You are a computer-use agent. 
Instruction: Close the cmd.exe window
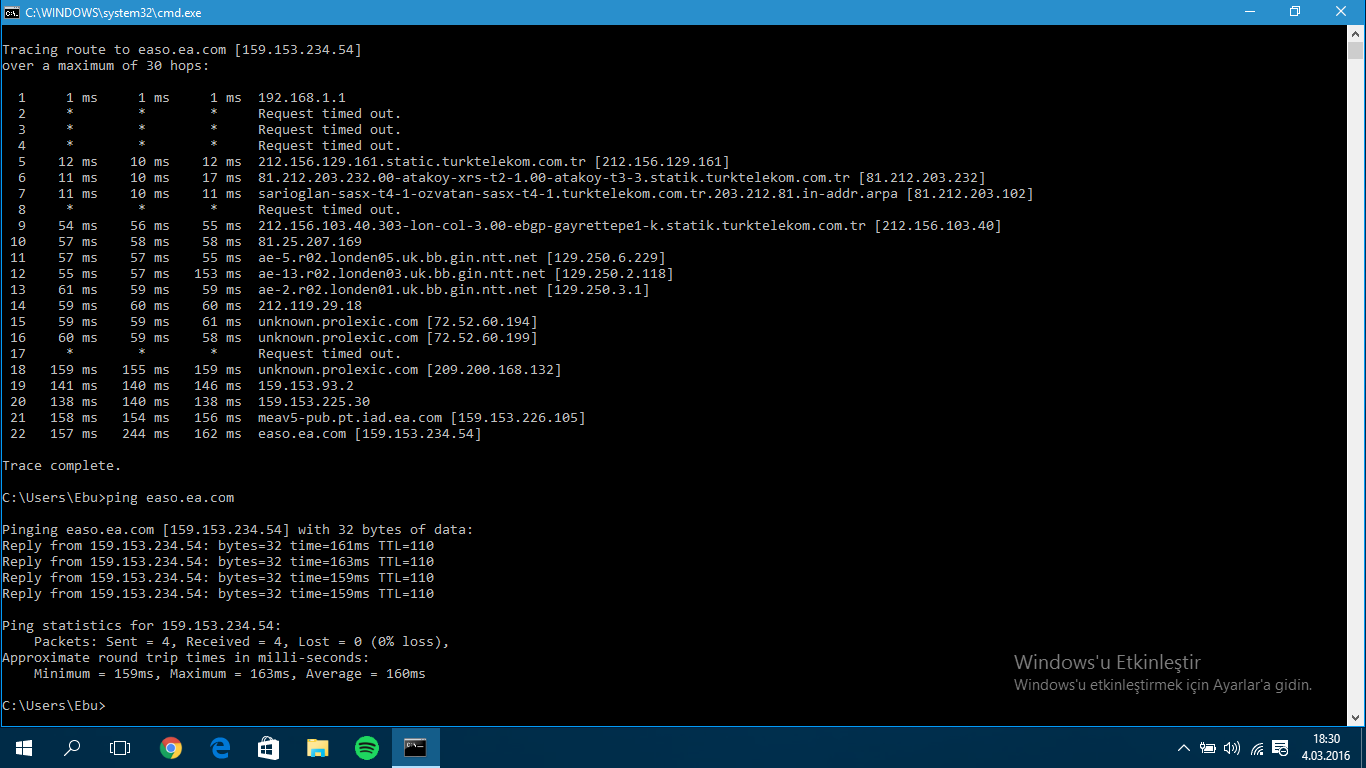(x=1342, y=12)
